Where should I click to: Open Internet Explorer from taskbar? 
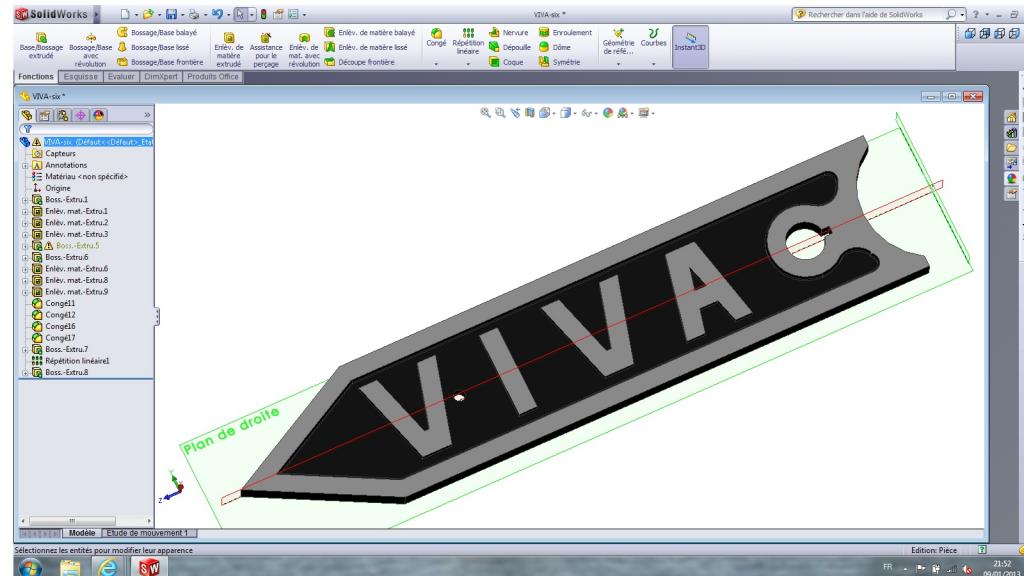[107, 567]
